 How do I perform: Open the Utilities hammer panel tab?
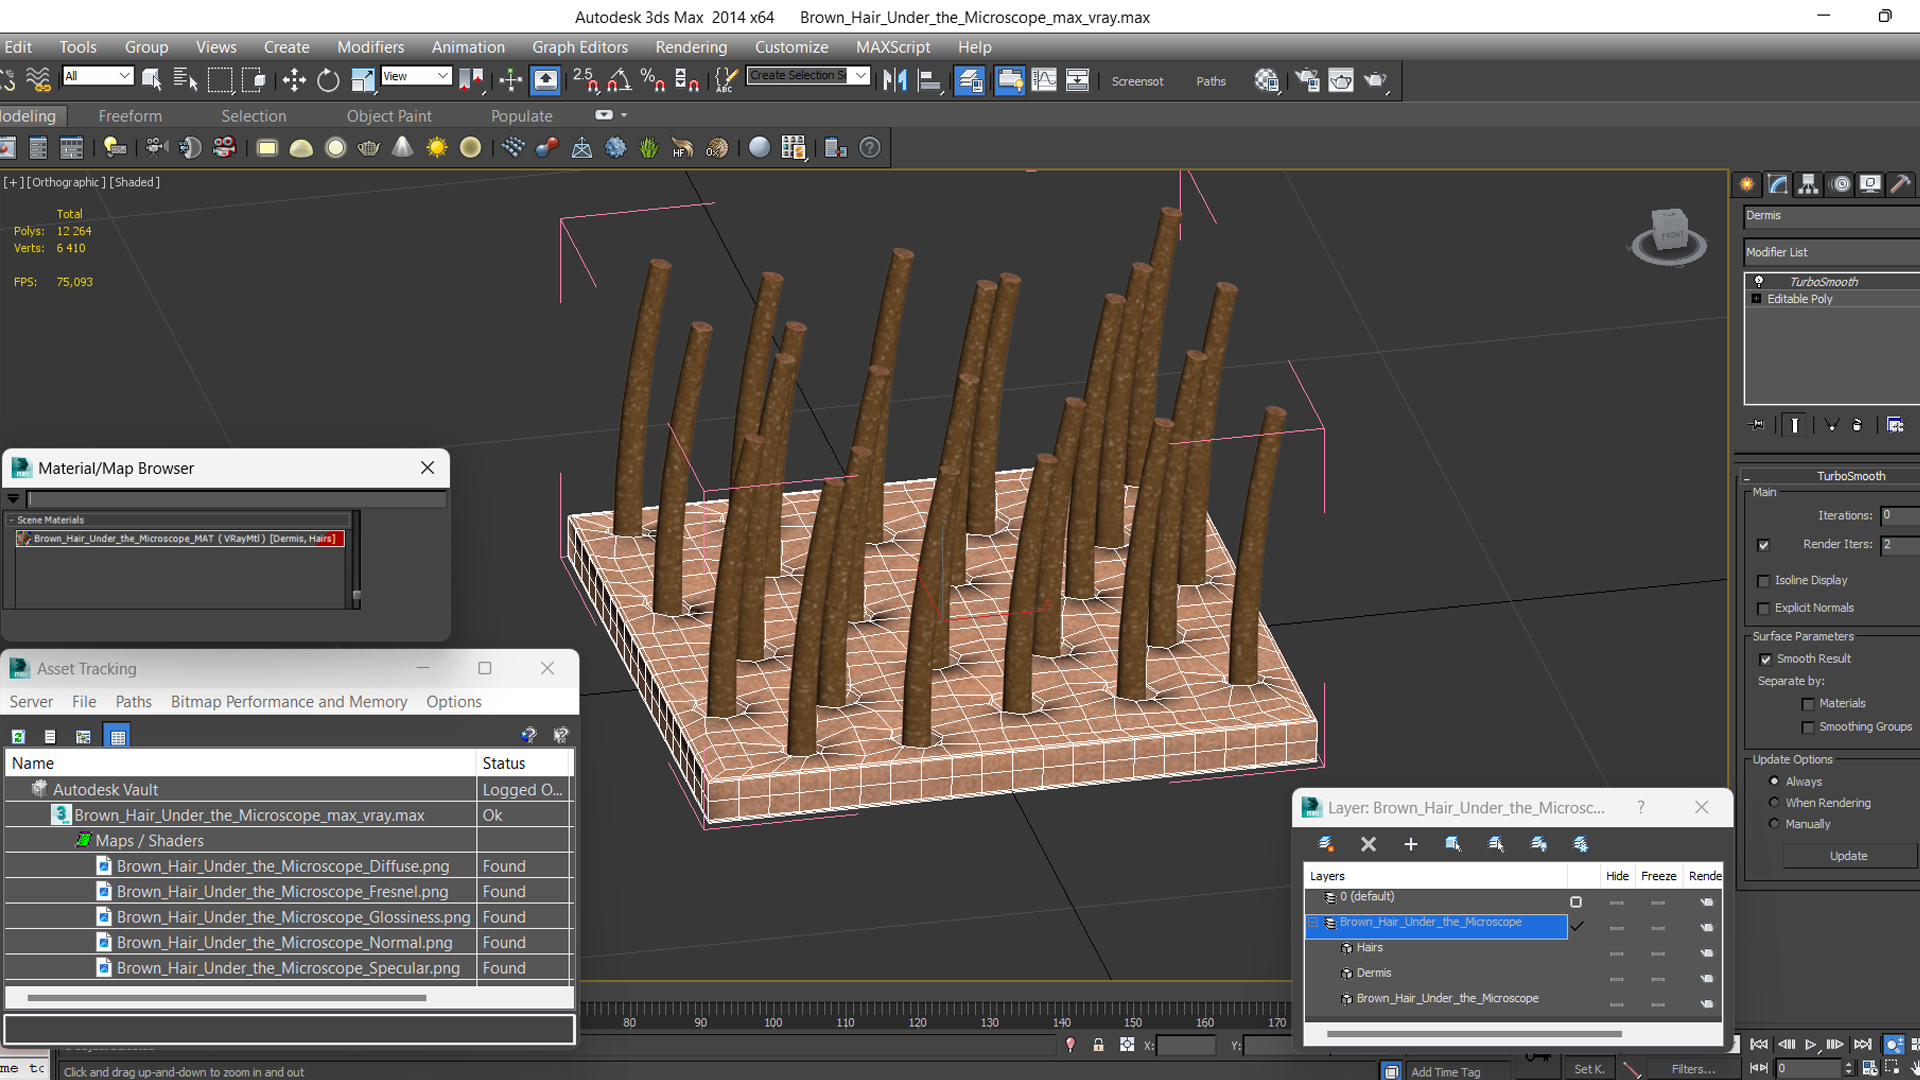[1901, 184]
